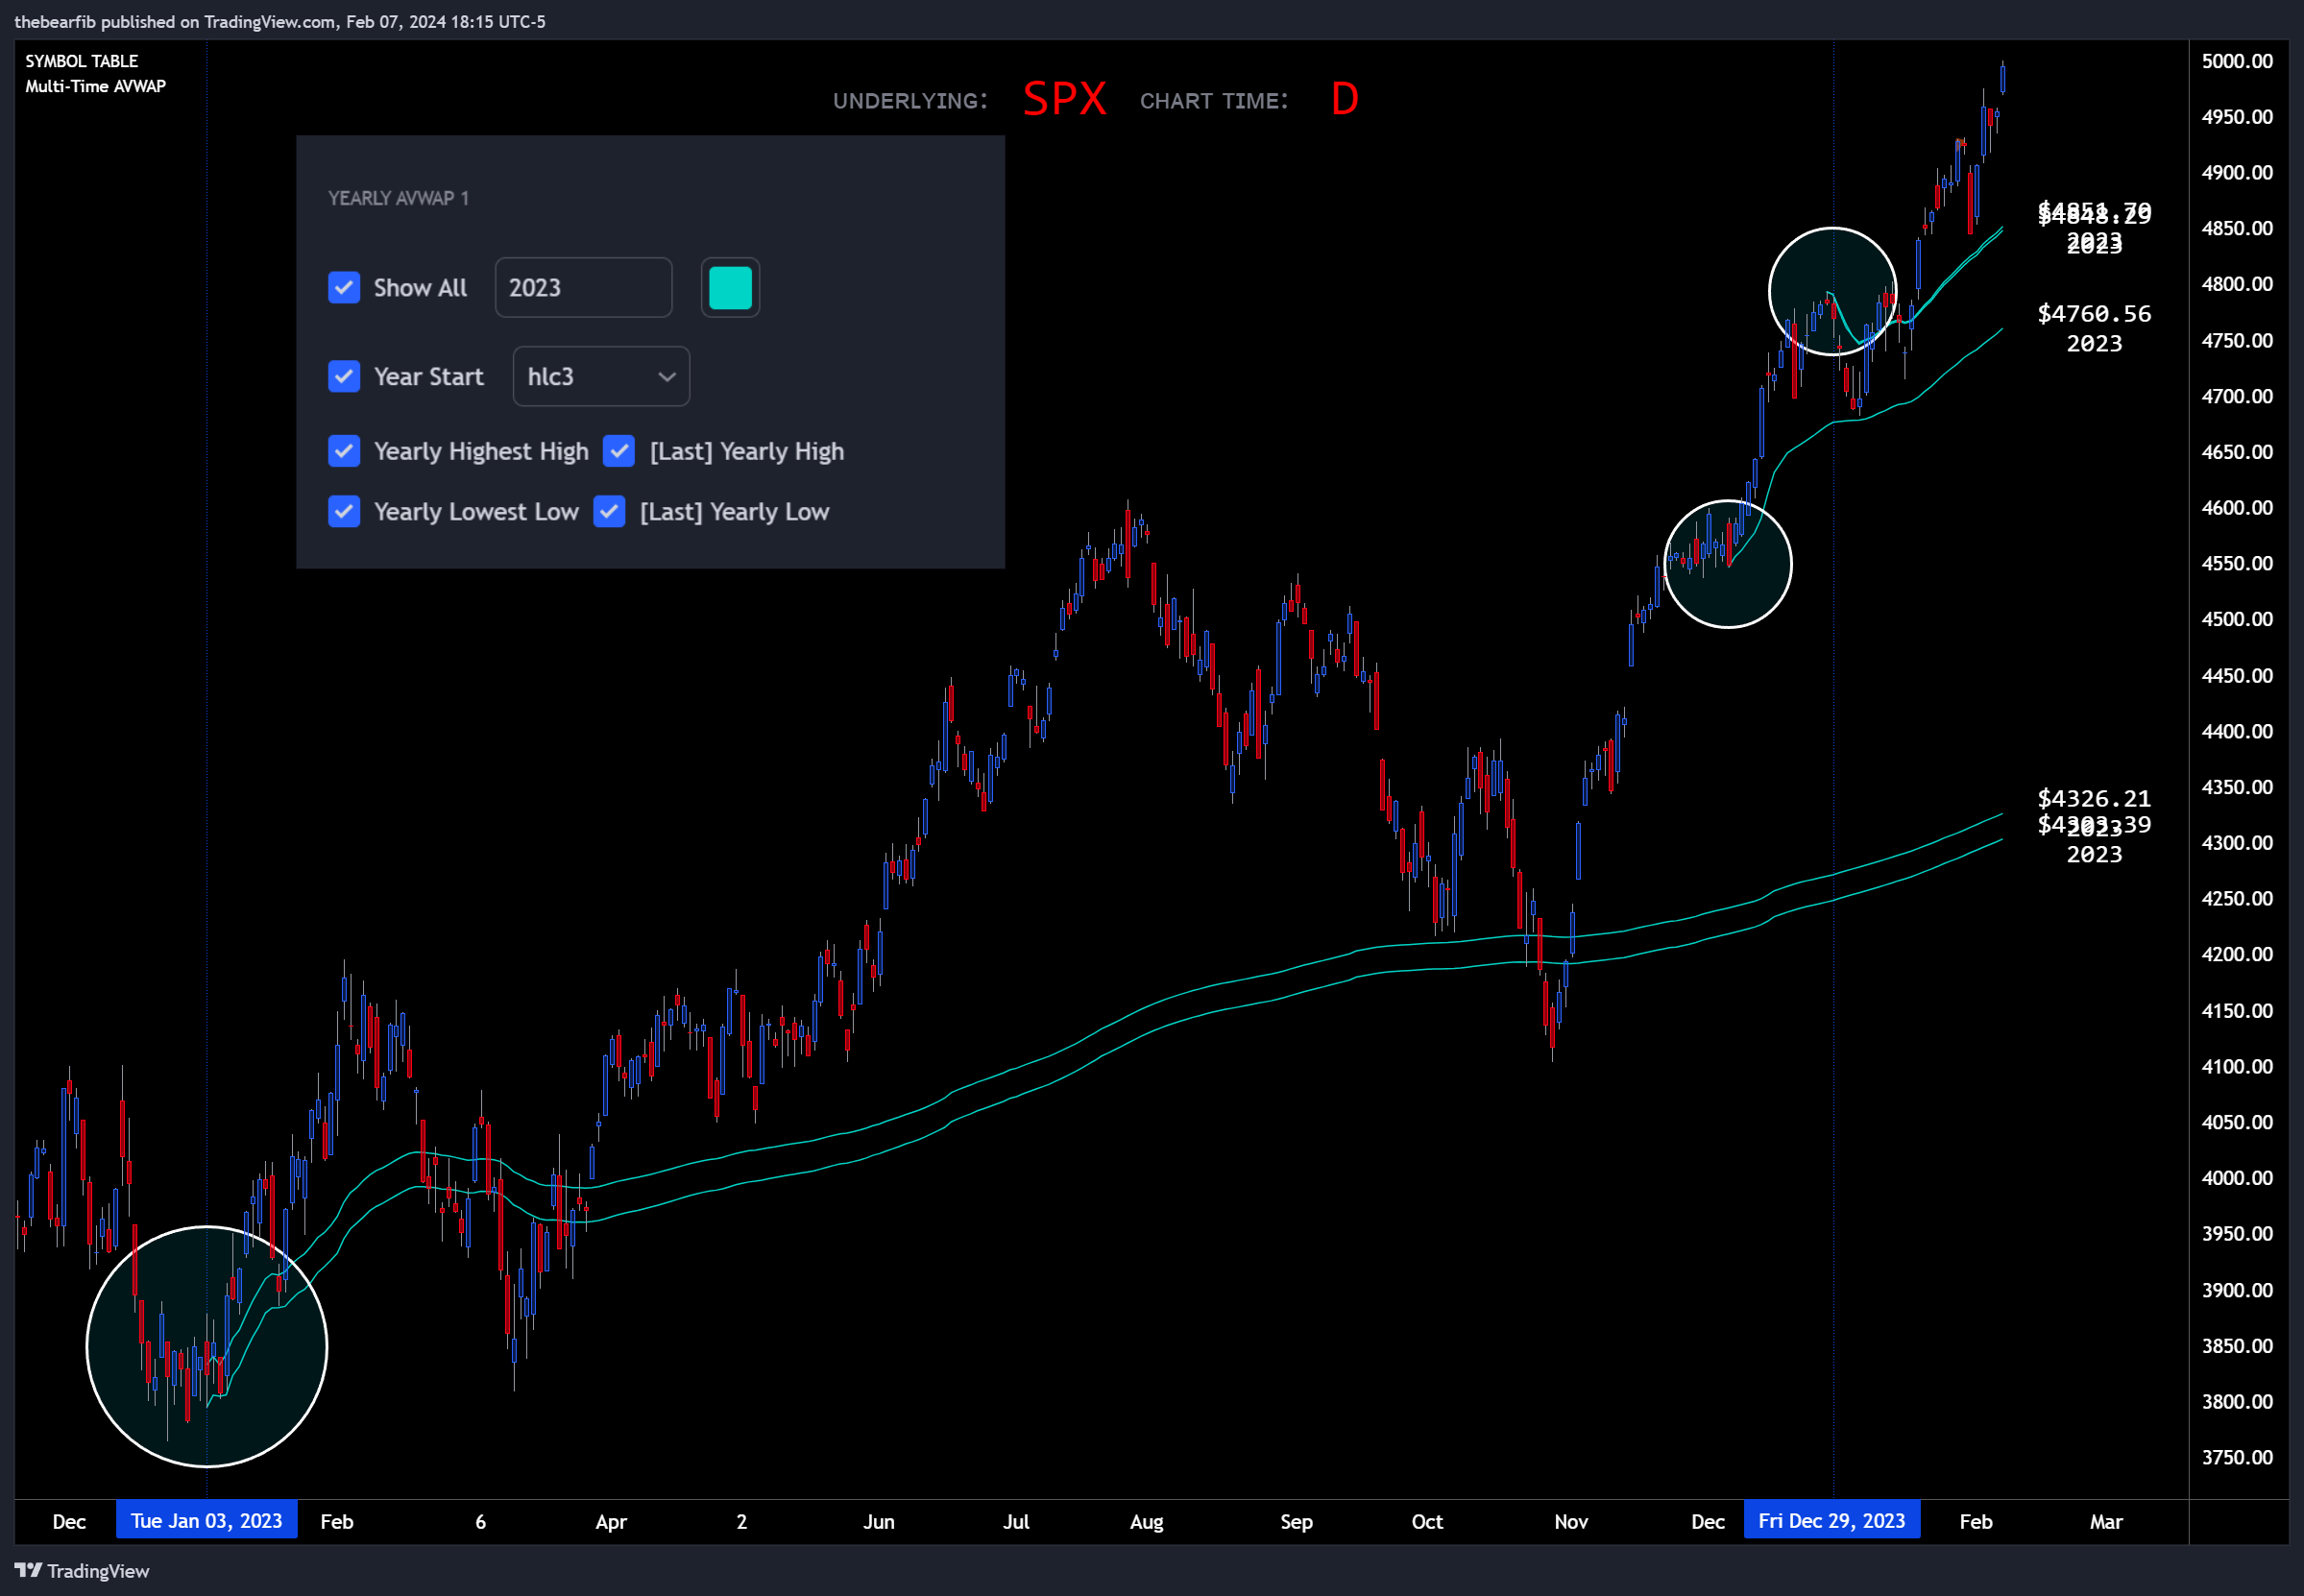
Task: Click the Jun label on time axis
Action: (879, 1521)
